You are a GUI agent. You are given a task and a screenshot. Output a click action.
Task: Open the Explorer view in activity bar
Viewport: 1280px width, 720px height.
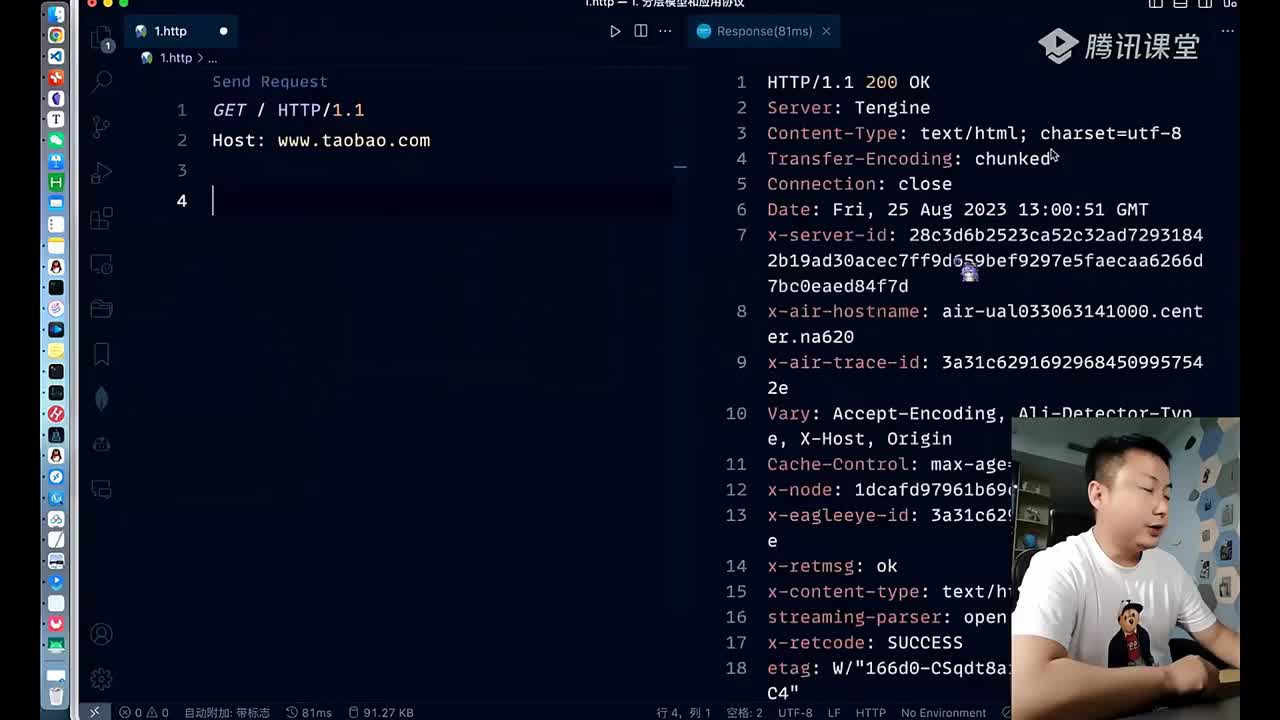[101, 38]
